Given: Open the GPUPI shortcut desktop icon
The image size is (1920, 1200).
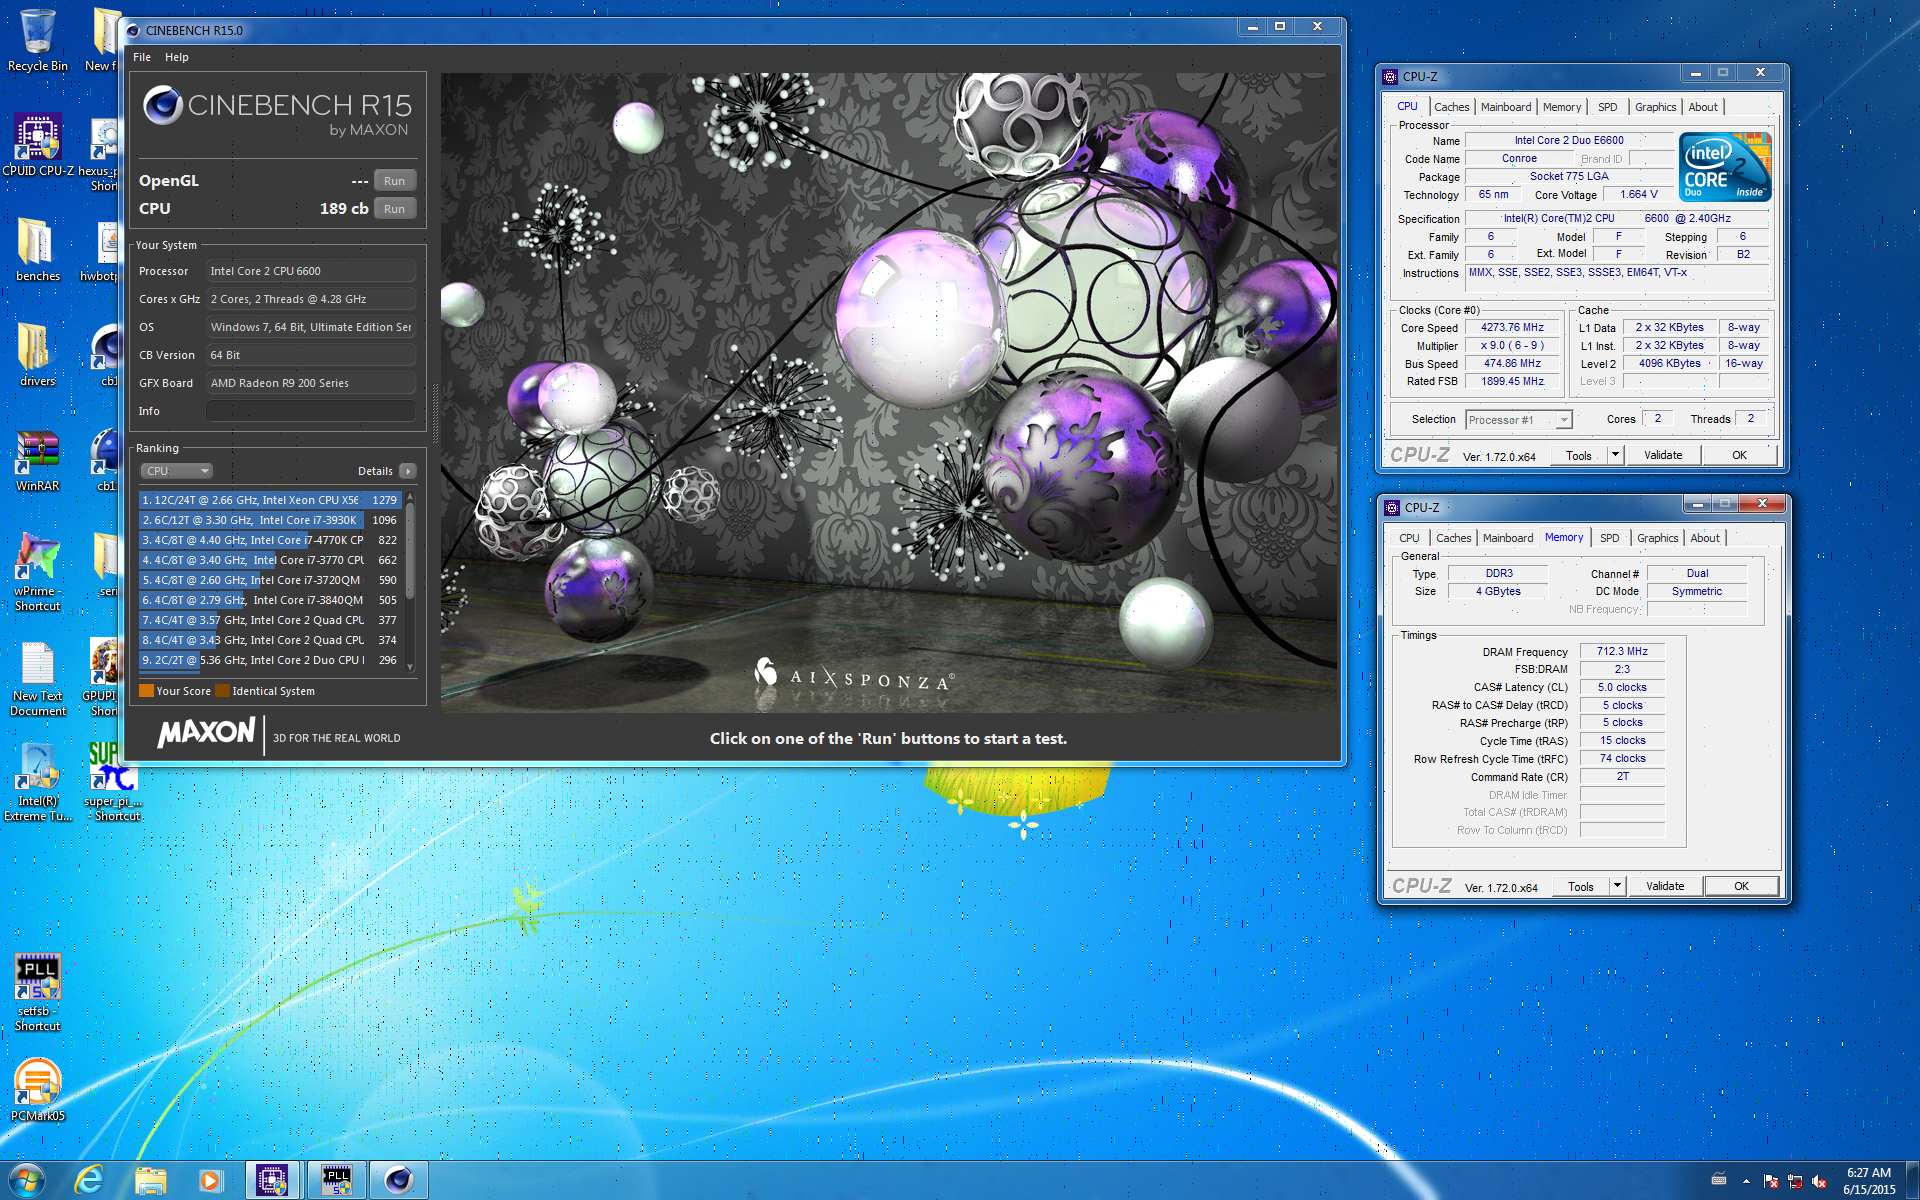Looking at the screenshot, I should tap(102, 678).
